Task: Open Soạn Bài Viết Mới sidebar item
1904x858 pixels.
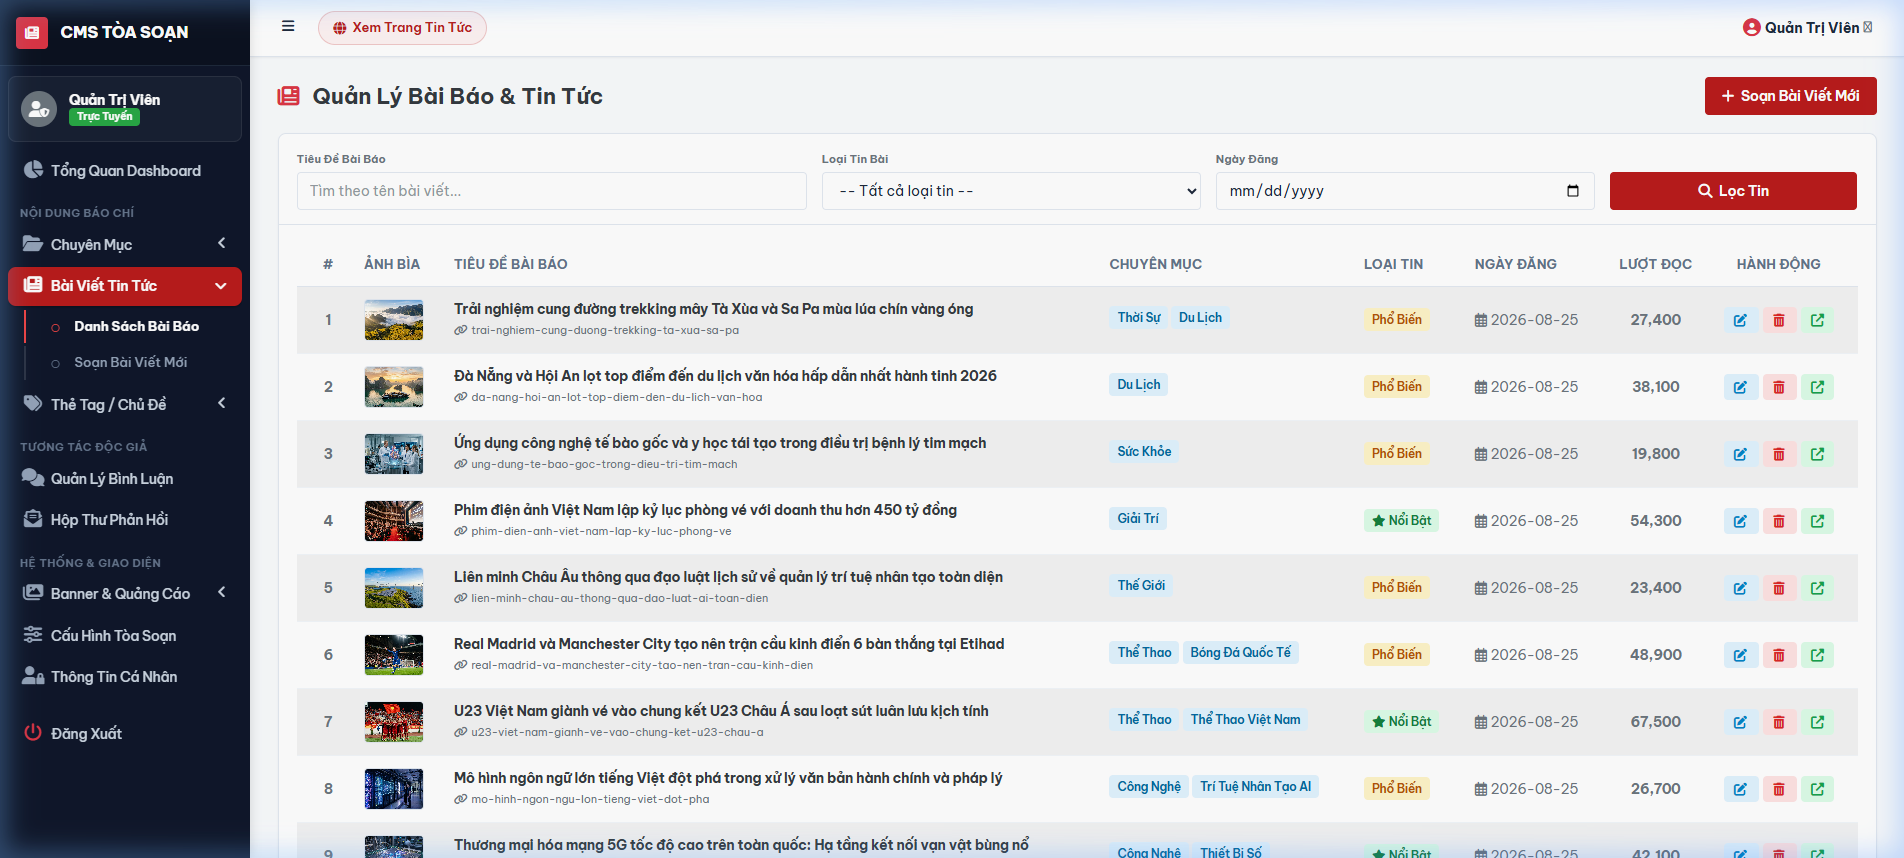Action: [131, 362]
